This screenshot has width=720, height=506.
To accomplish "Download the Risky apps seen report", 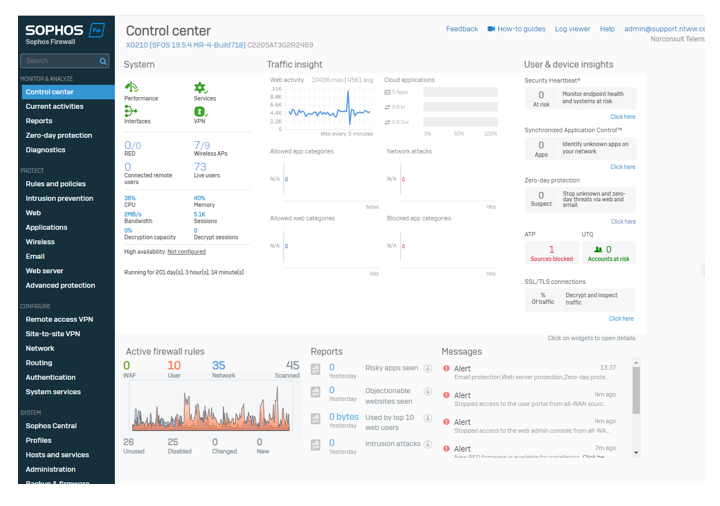I will pyautogui.click(x=428, y=368).
